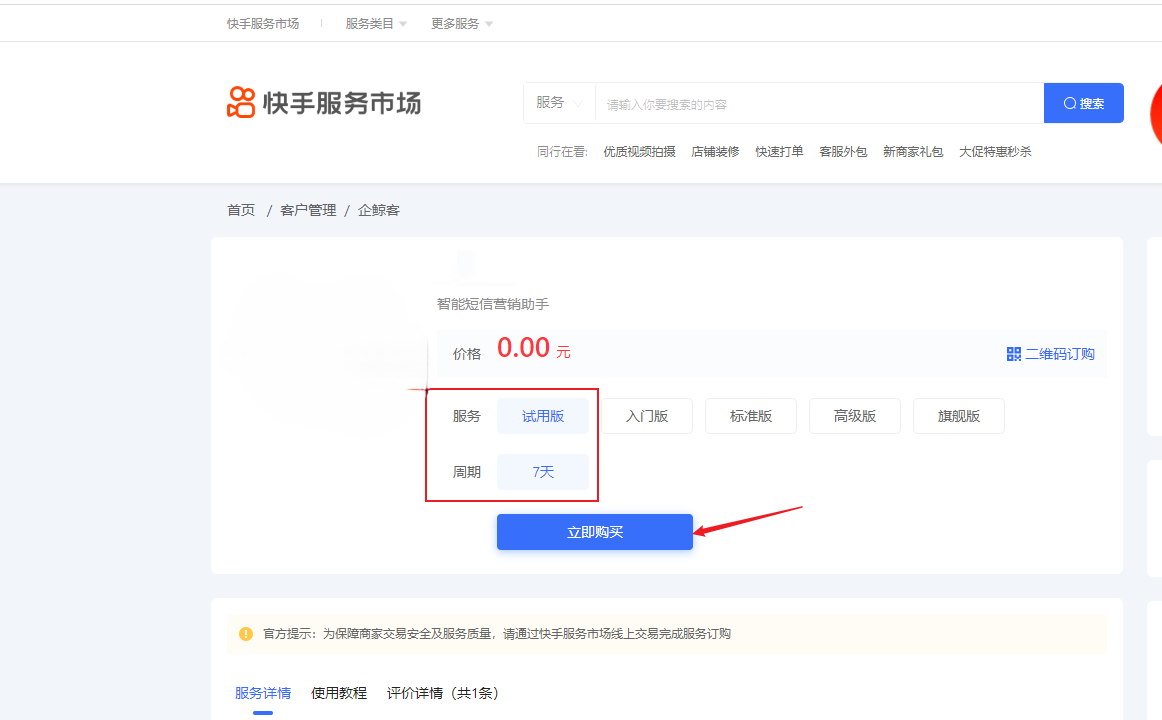Go to 首页 in the breadcrumb
This screenshot has height=720, width=1162.
pos(241,210)
